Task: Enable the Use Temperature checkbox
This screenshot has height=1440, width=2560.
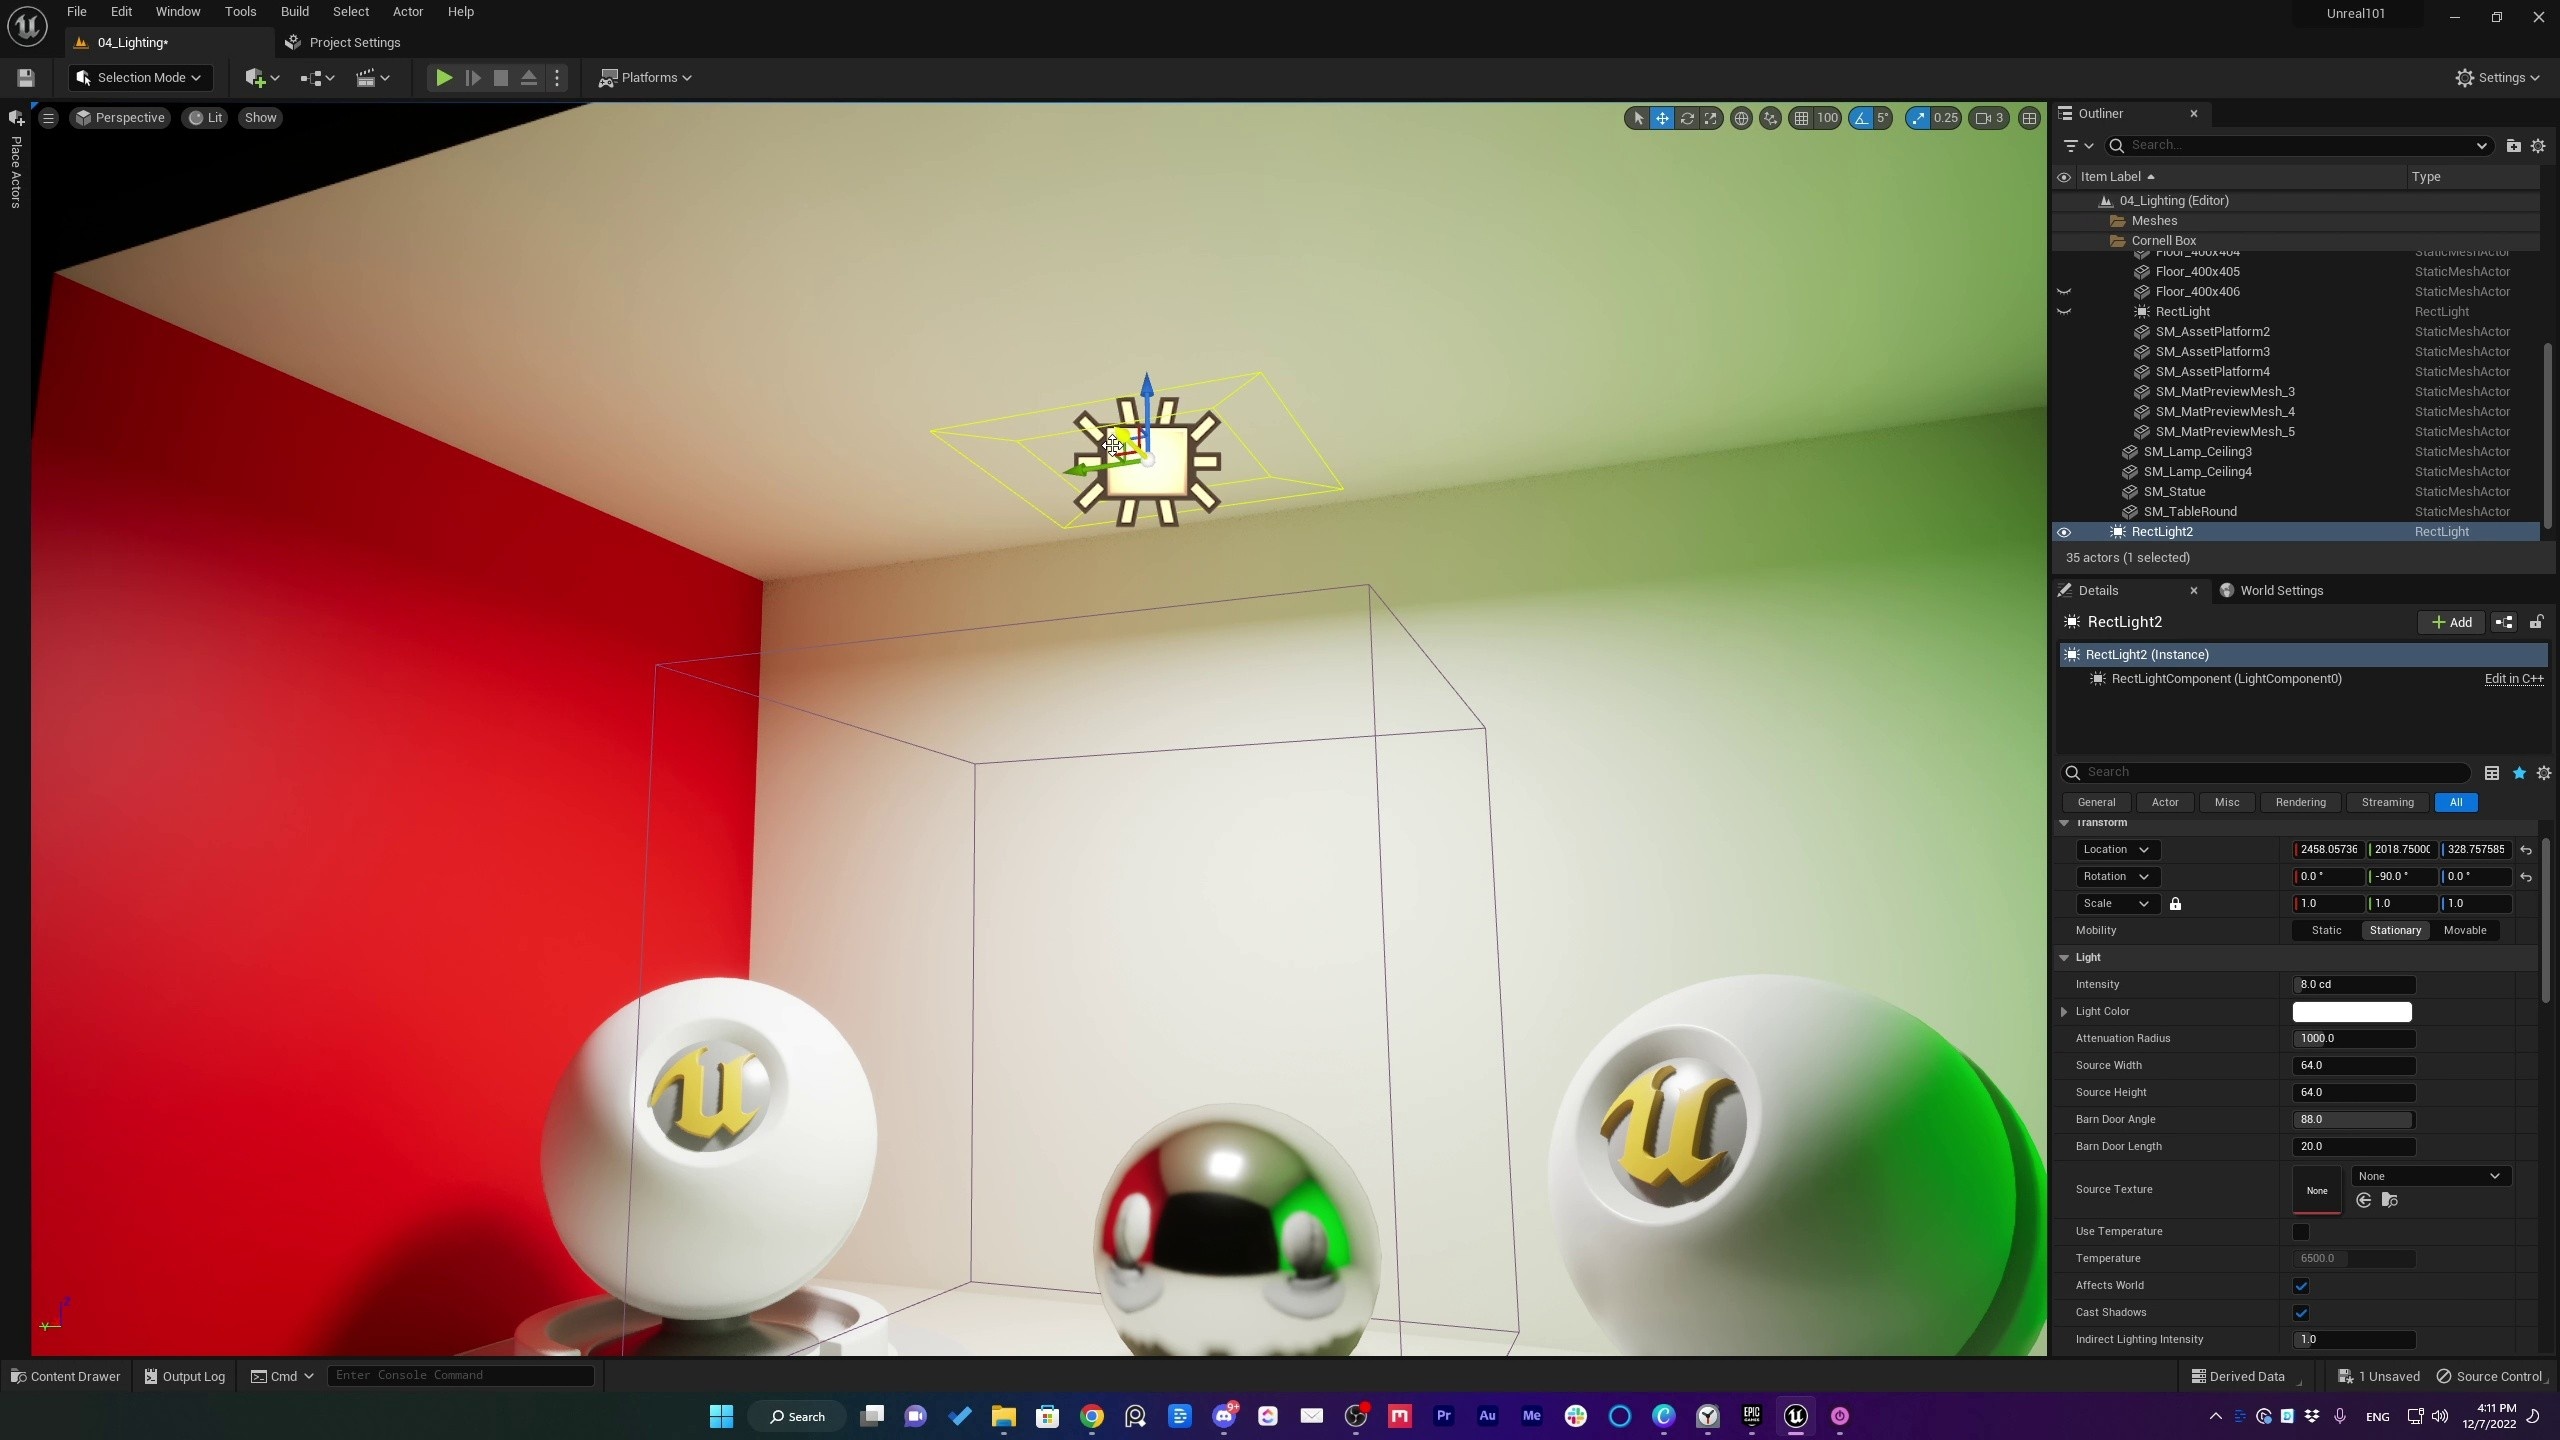Action: tap(2301, 1231)
